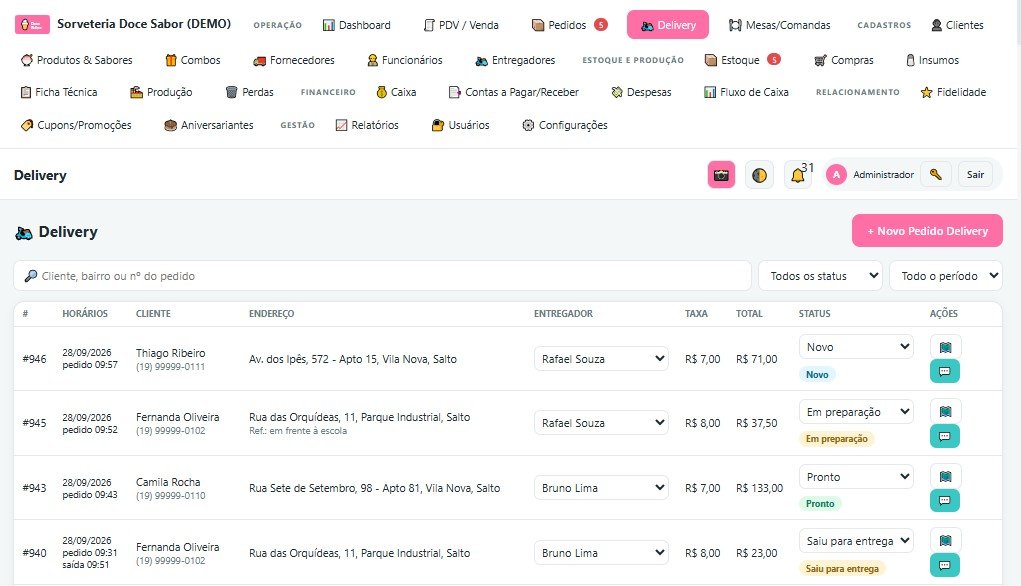Viewport: 1021px width, 586px height.
Task: Click the Novo Pedido Delivery button
Action: coord(927,230)
